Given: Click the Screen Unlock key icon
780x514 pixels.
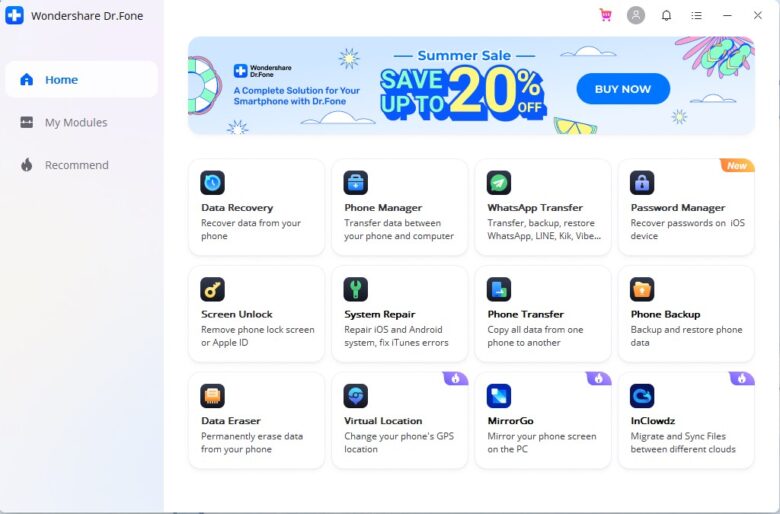Looking at the screenshot, I should click(213, 289).
